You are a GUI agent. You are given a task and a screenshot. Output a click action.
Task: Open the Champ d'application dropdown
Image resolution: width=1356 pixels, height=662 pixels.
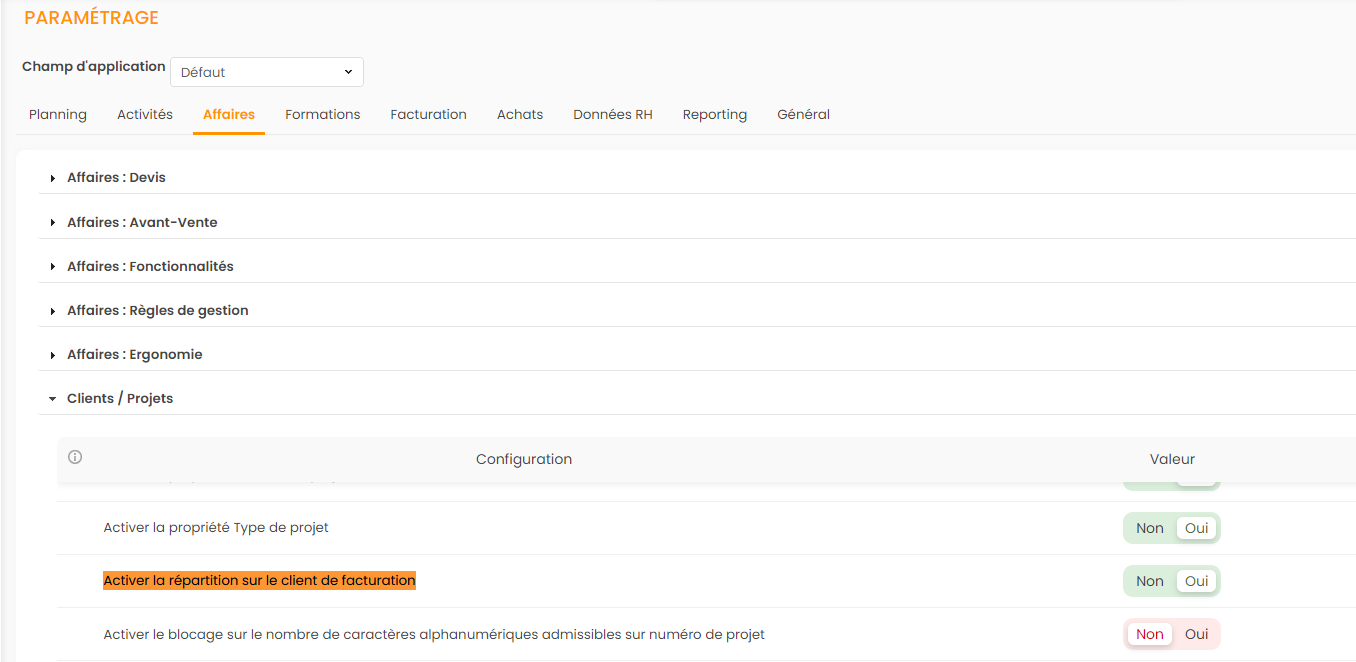(x=267, y=72)
